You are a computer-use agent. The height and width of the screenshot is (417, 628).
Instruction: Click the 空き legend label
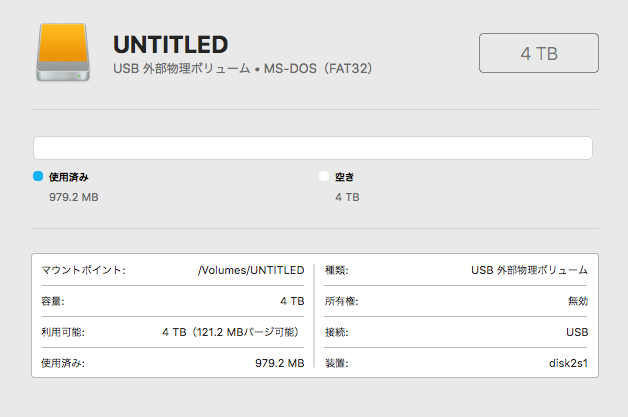point(344,177)
